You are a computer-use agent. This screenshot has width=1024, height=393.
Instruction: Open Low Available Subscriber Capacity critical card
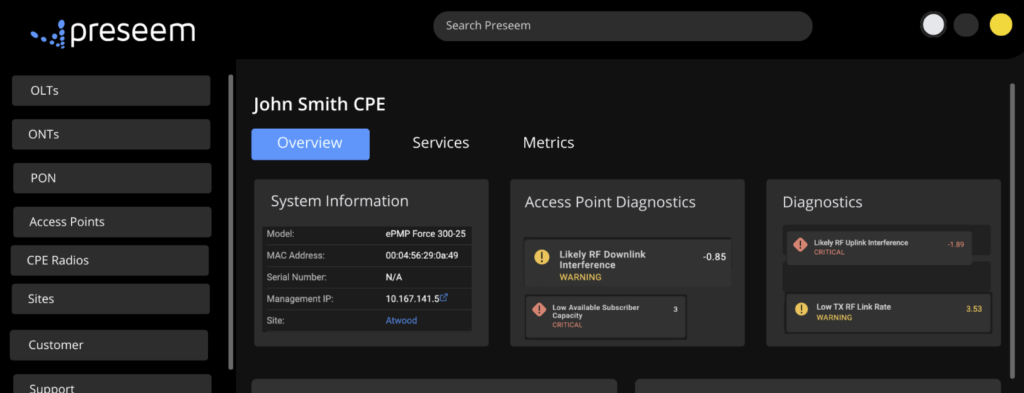click(605, 317)
